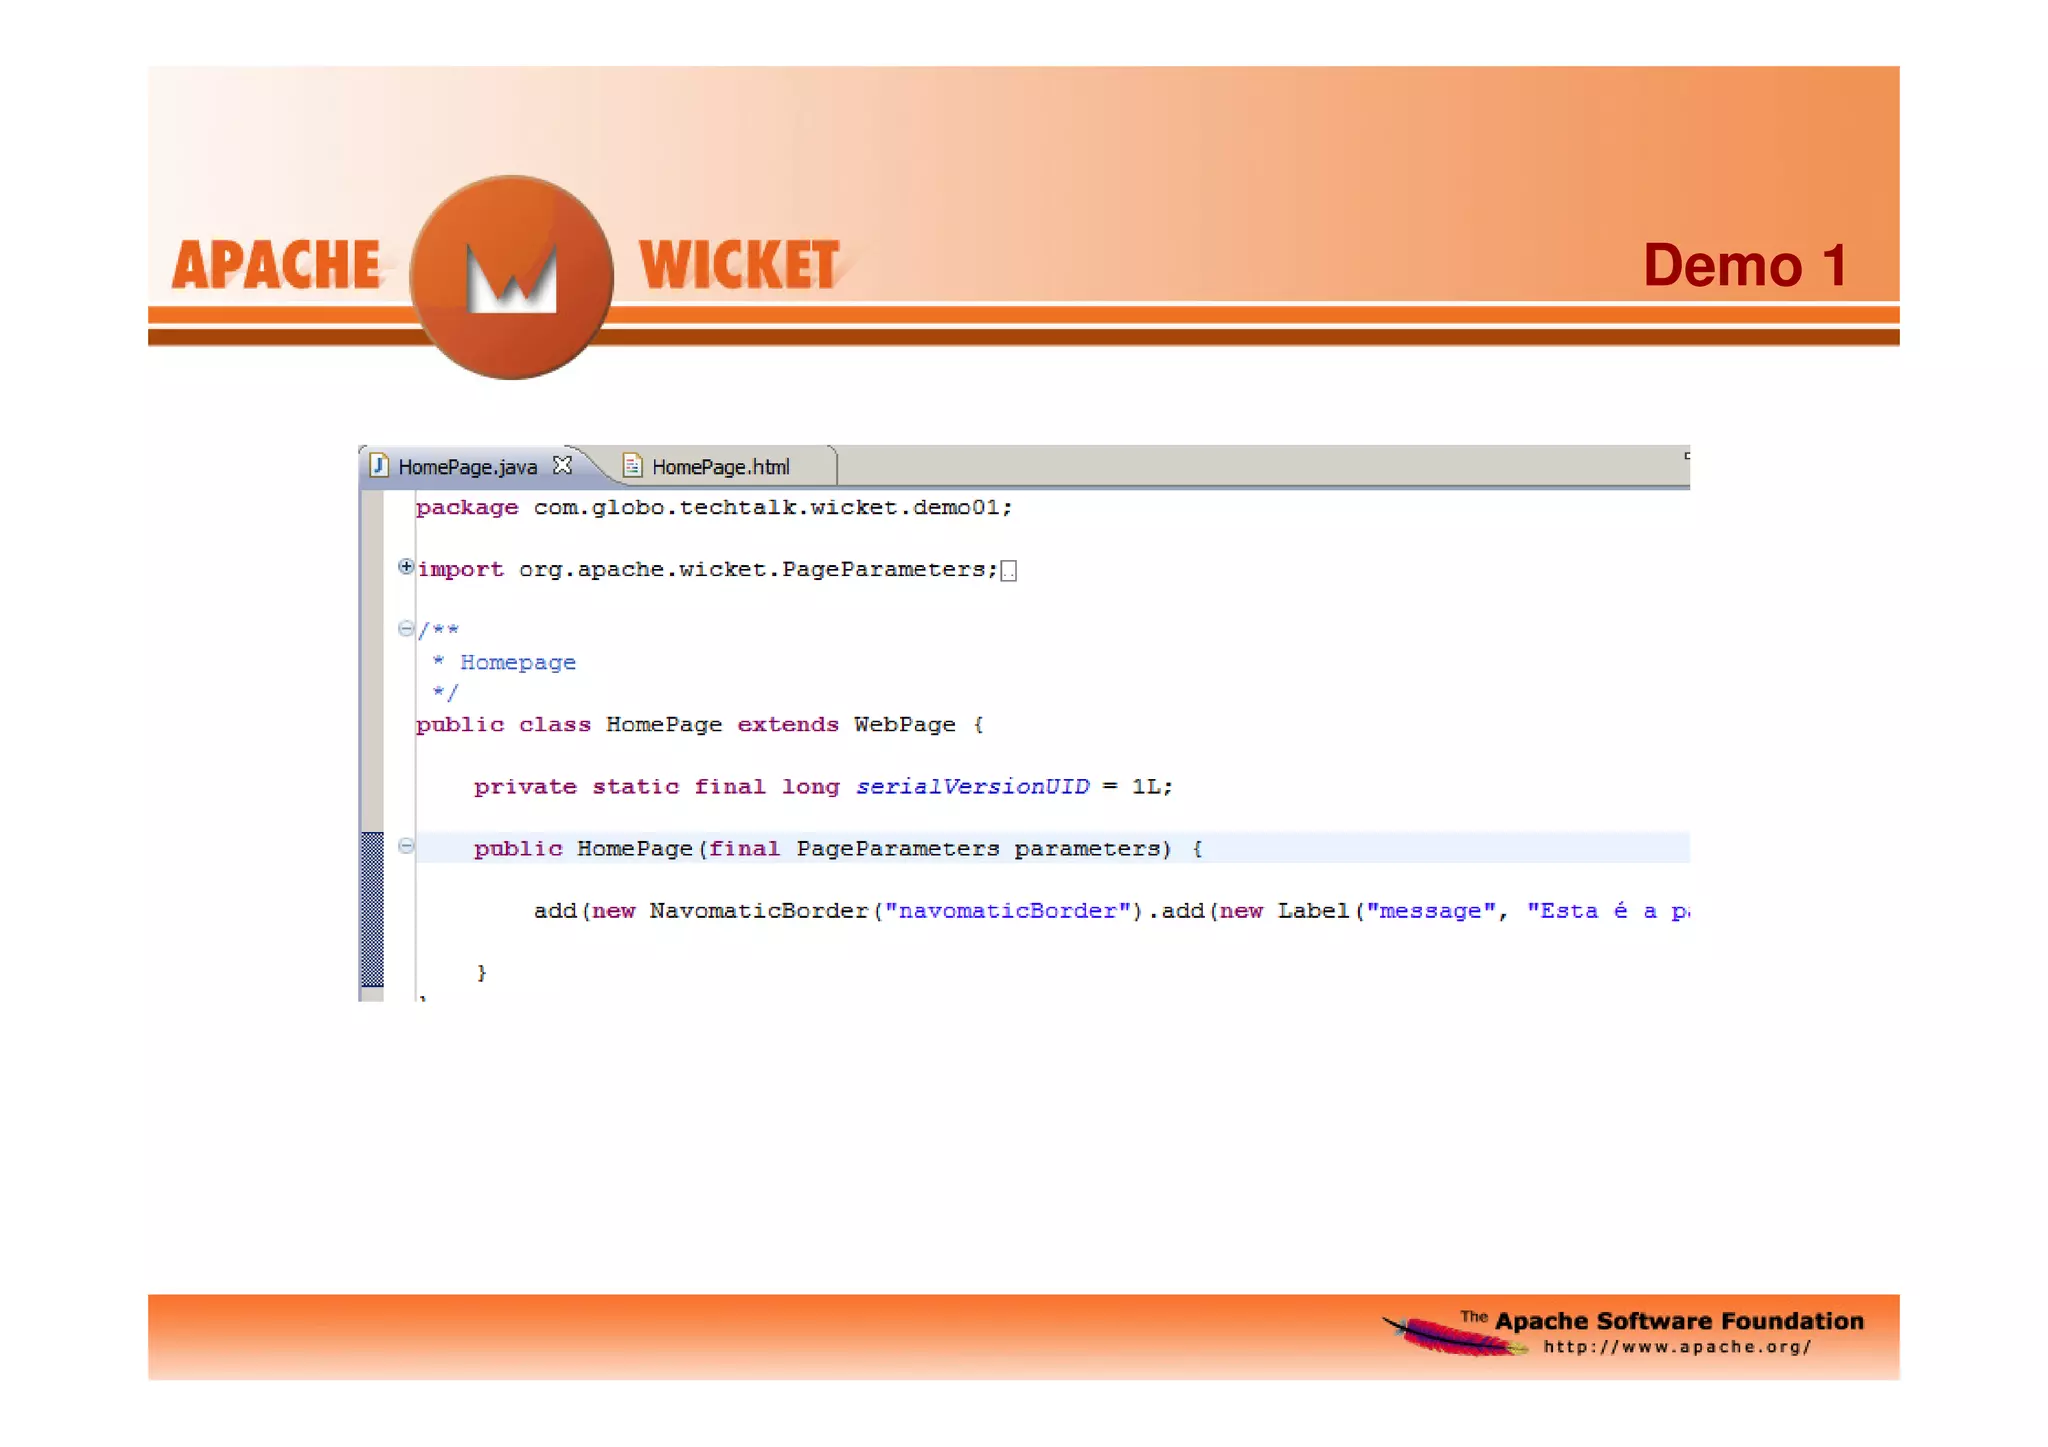Click the Apache Wicket round logo
This screenshot has height=1447, width=2048.
click(x=511, y=277)
